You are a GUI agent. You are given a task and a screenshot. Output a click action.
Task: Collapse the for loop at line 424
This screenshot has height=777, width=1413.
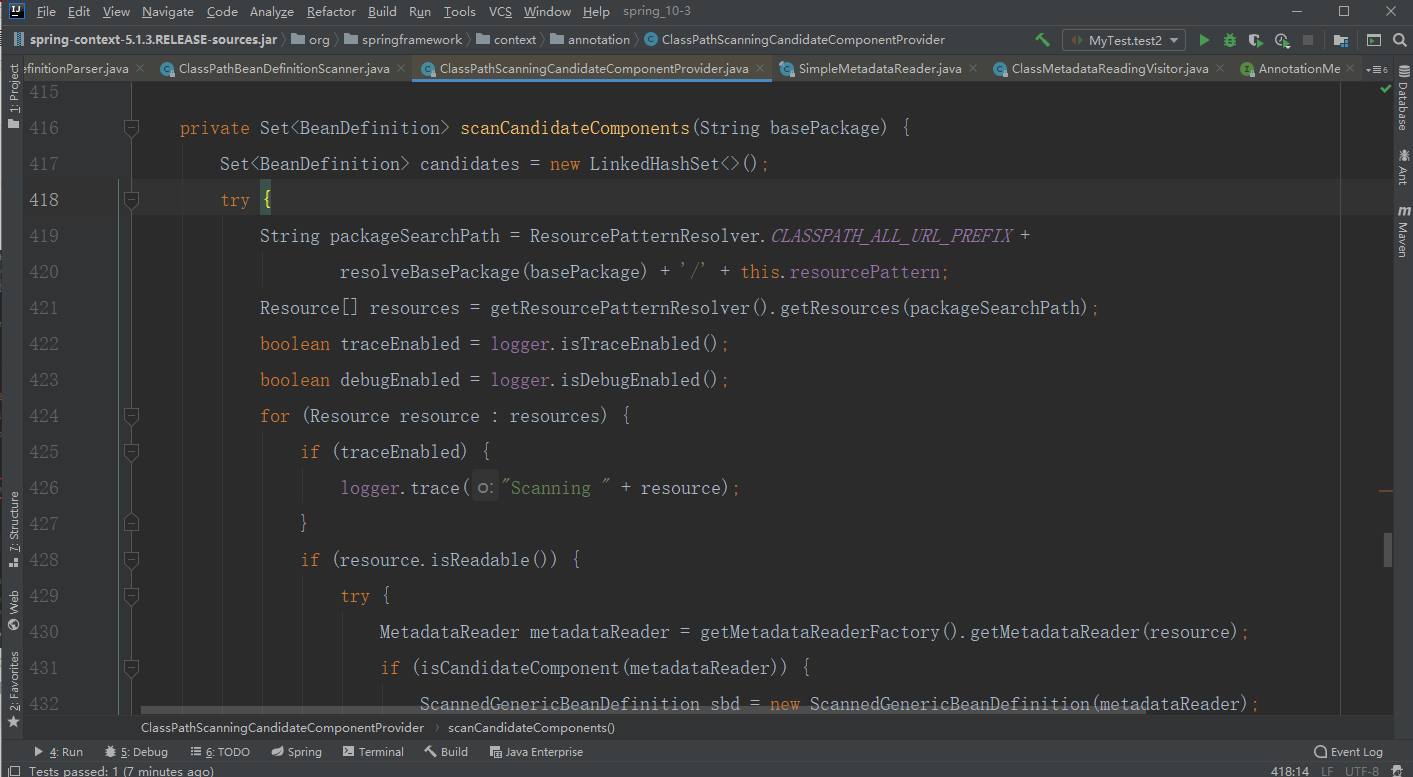pos(130,416)
